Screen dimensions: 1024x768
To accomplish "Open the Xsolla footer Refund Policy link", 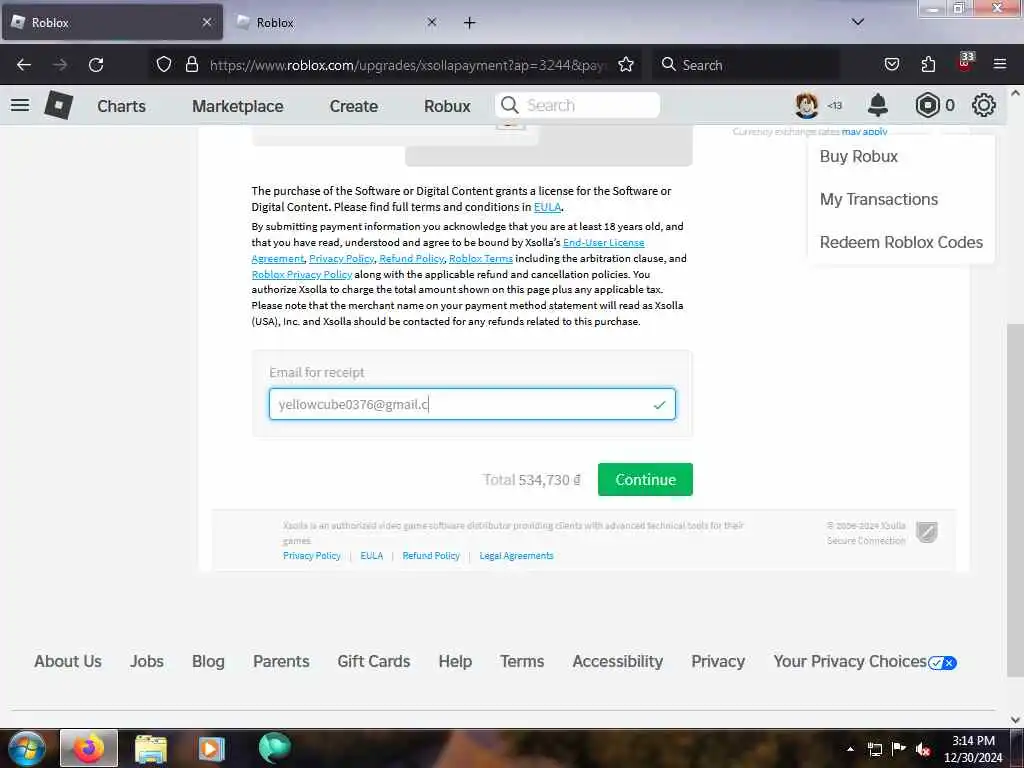I will tap(431, 556).
